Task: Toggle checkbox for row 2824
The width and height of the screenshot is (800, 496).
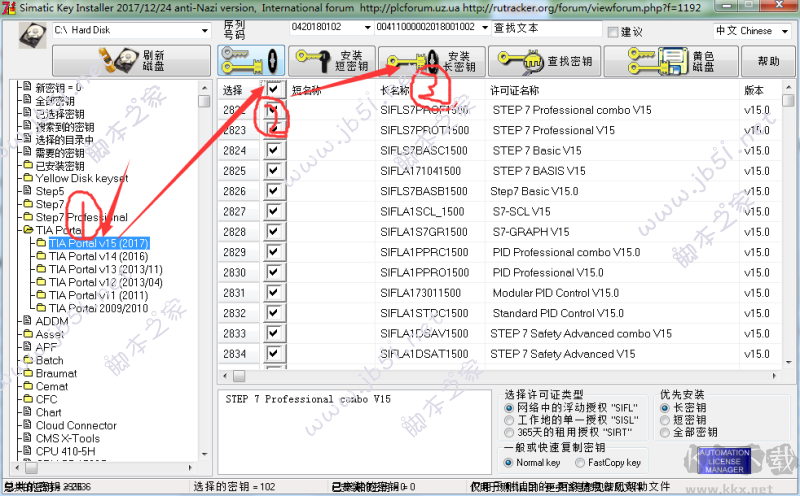Action: [x=273, y=150]
